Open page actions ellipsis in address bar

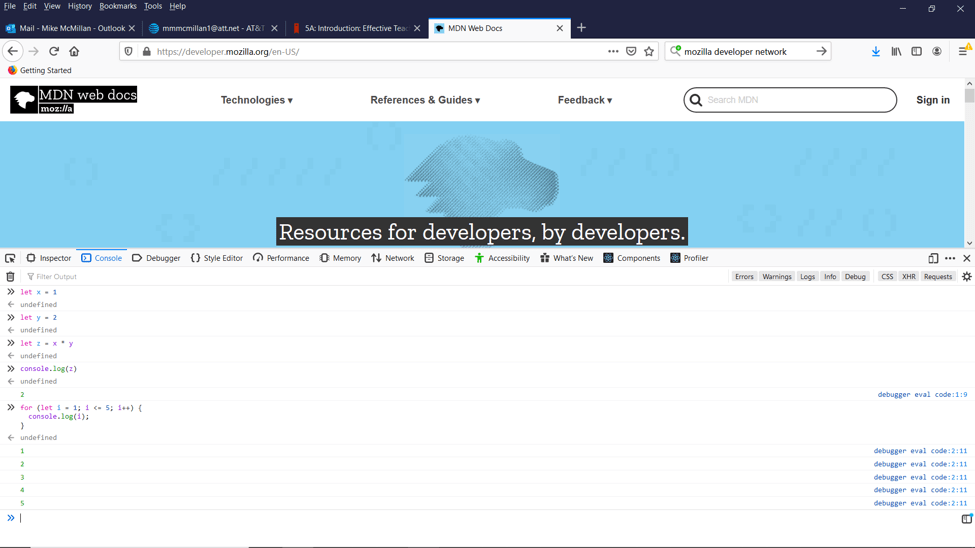613,52
